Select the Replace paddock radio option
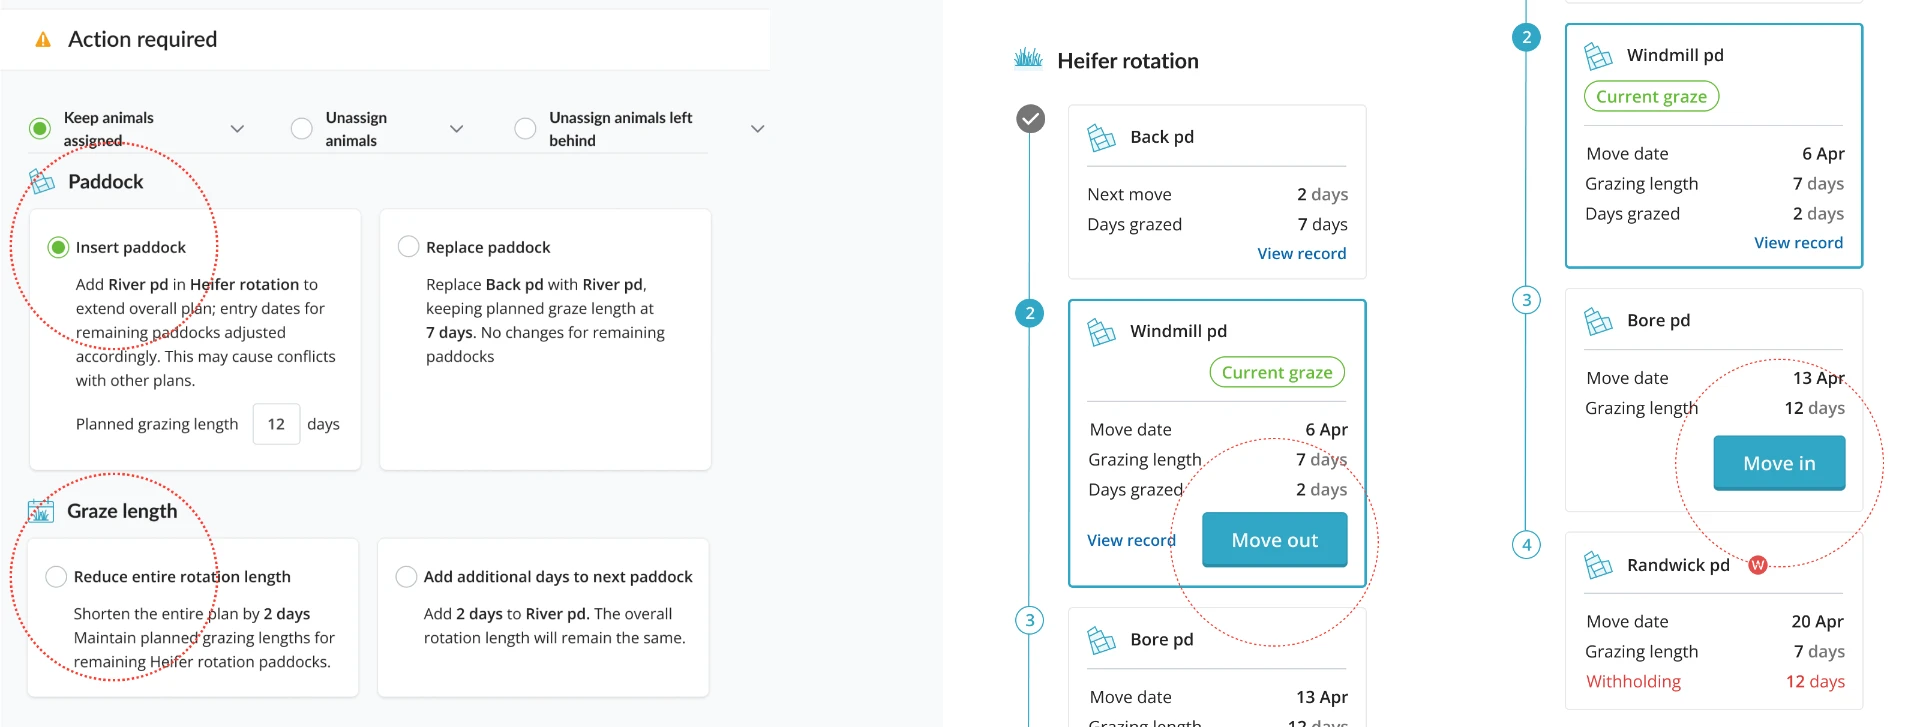 point(408,246)
